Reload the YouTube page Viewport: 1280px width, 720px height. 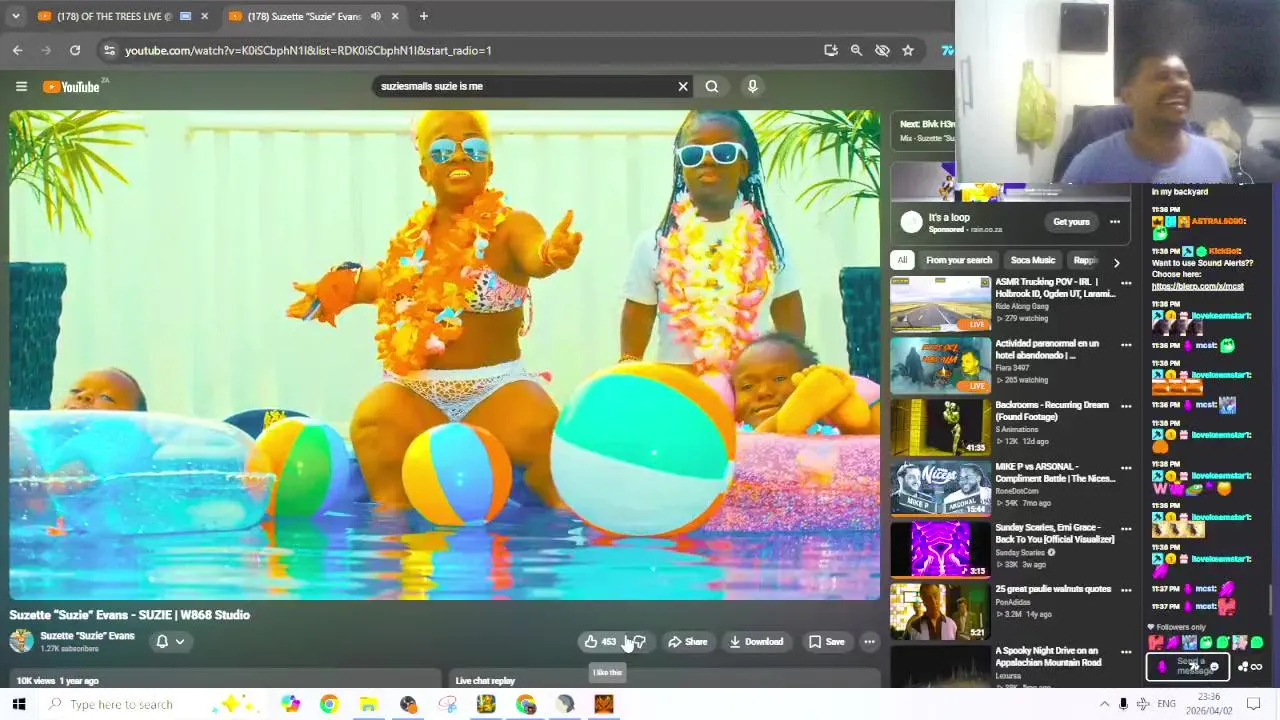pos(75,50)
